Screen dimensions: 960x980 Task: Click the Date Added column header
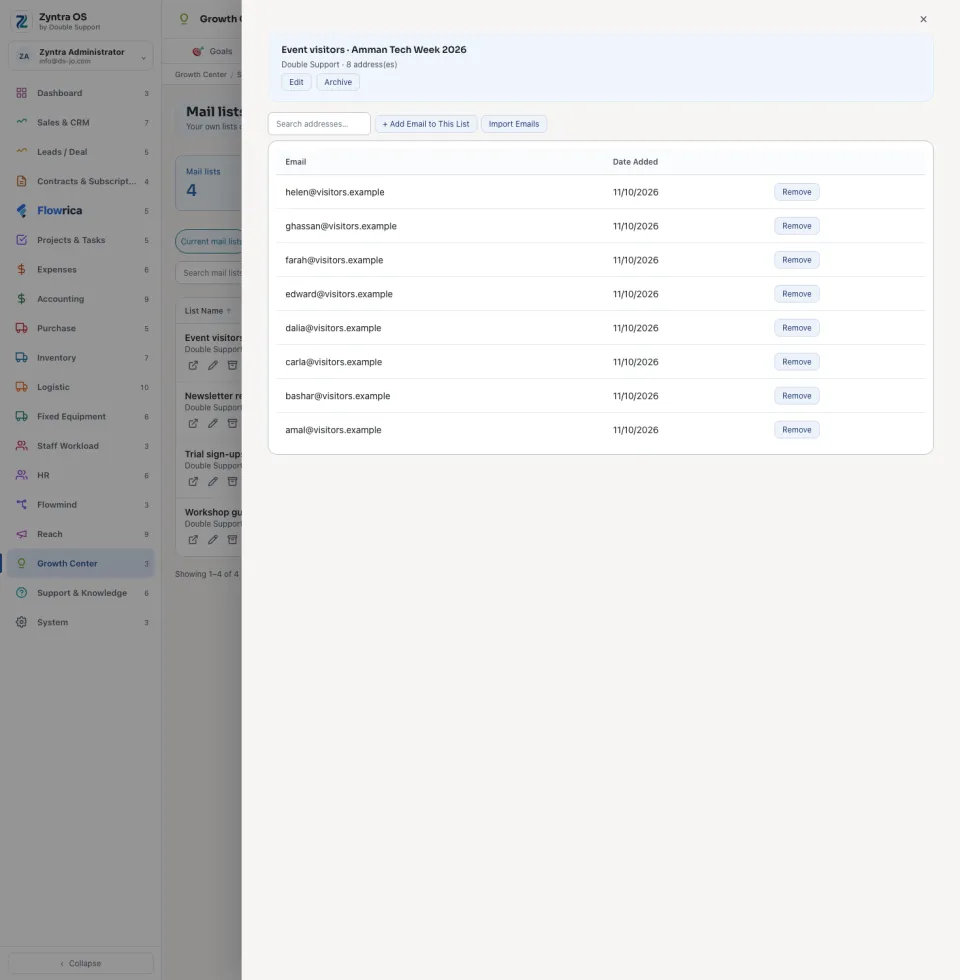(635, 162)
